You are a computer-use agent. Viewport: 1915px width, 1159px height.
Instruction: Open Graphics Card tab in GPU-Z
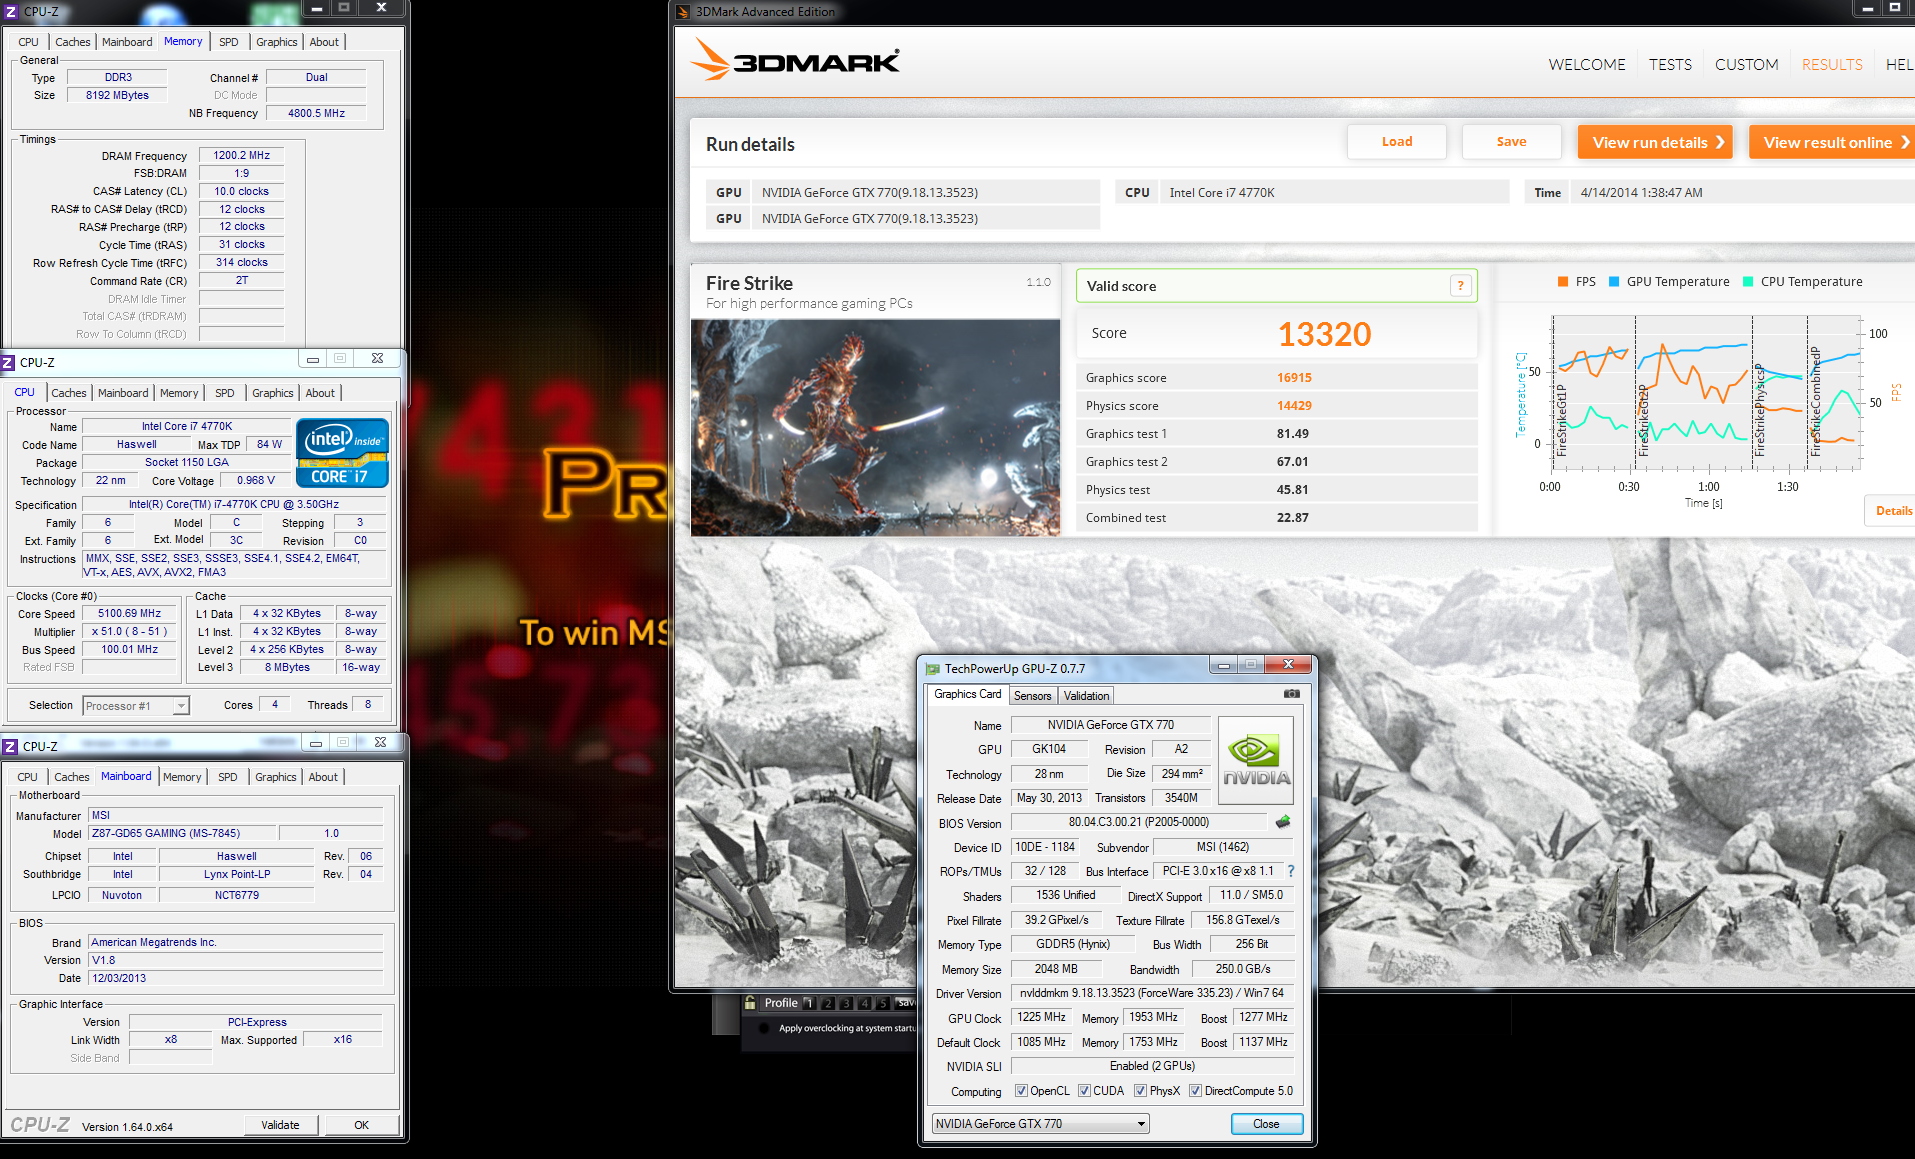coord(967,694)
